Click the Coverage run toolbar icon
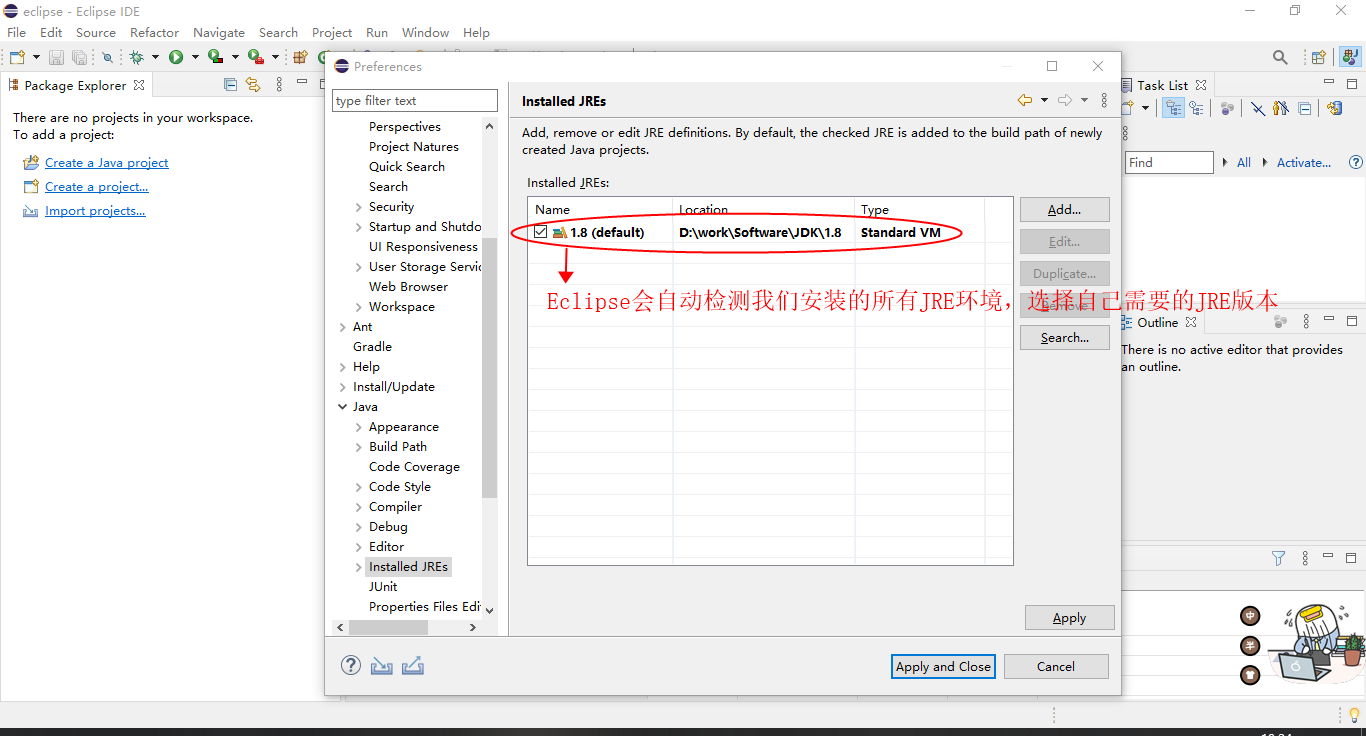Screen dimensions: 1366x736 215,57
